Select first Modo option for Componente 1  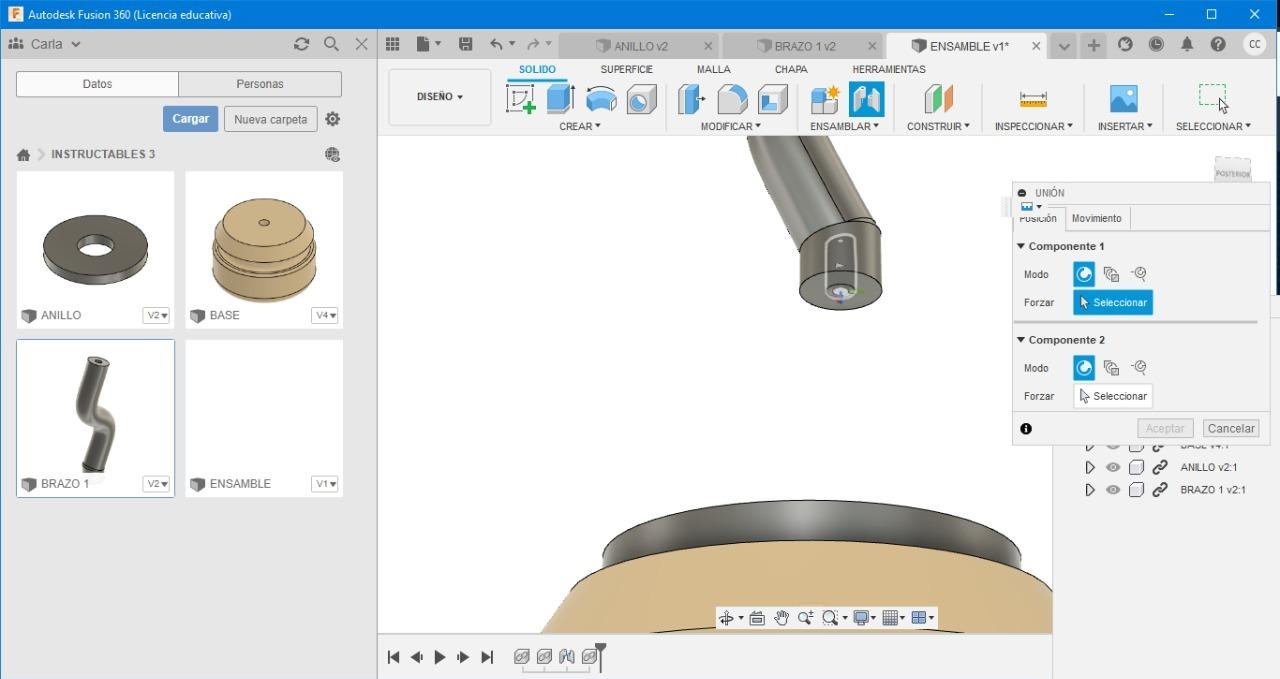pos(1084,274)
